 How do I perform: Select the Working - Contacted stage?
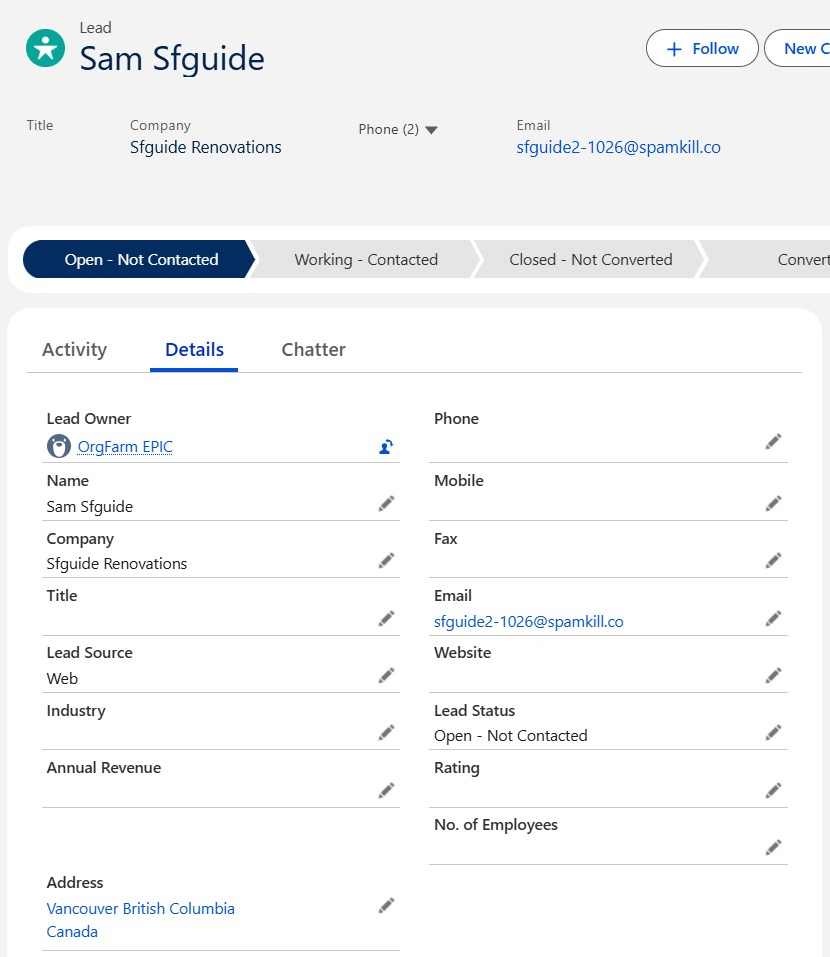pos(366,259)
